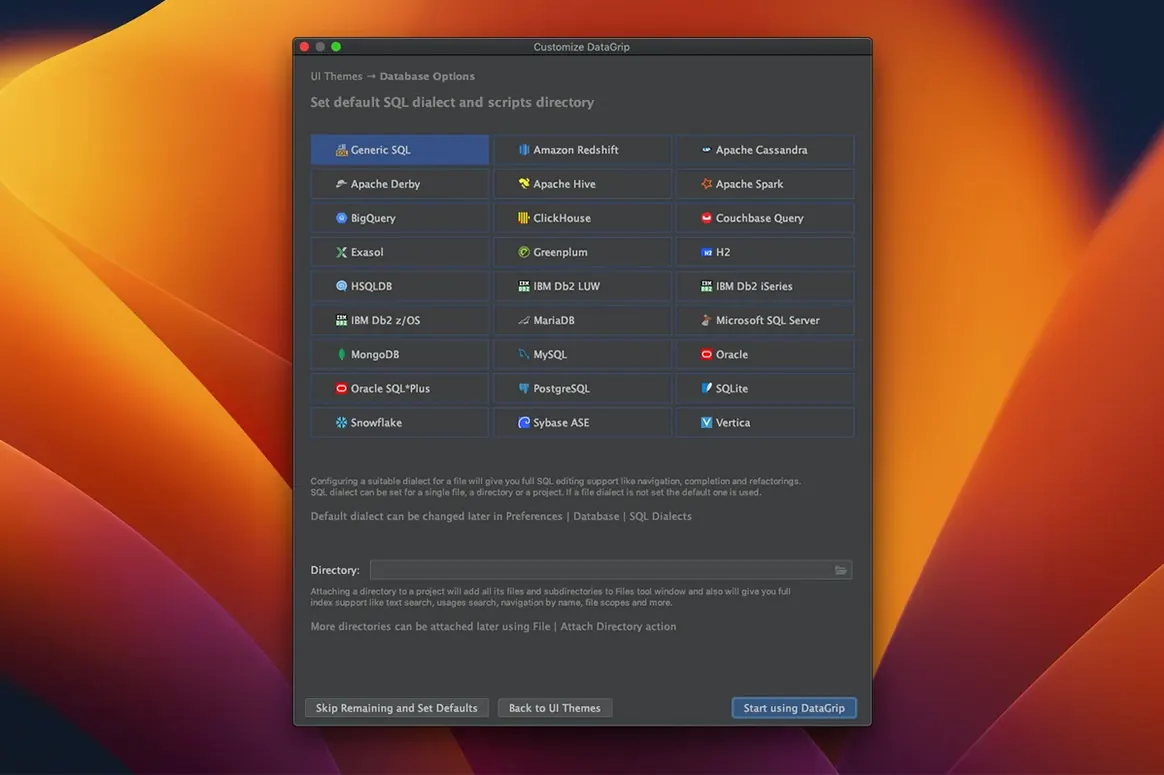Select the BigQuery icon
This screenshot has height=775, width=1164.
341,218
